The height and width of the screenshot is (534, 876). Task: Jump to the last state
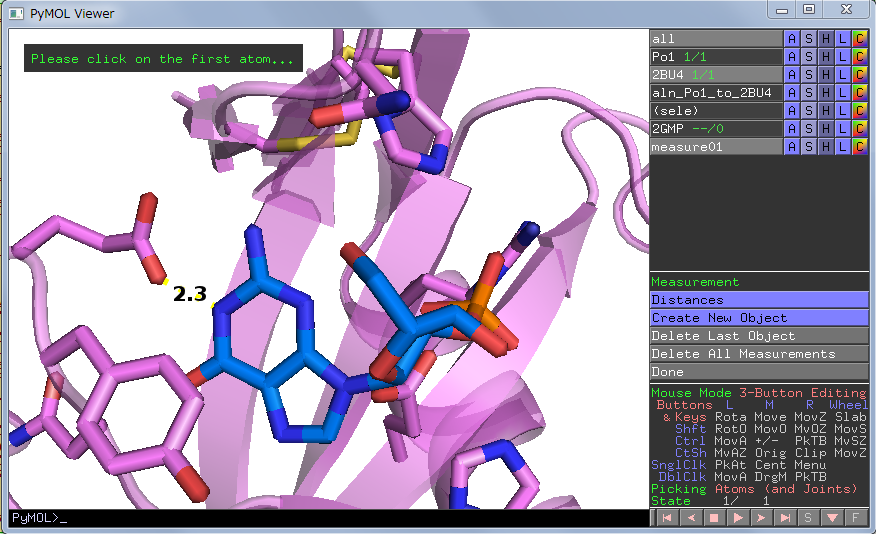tap(786, 517)
